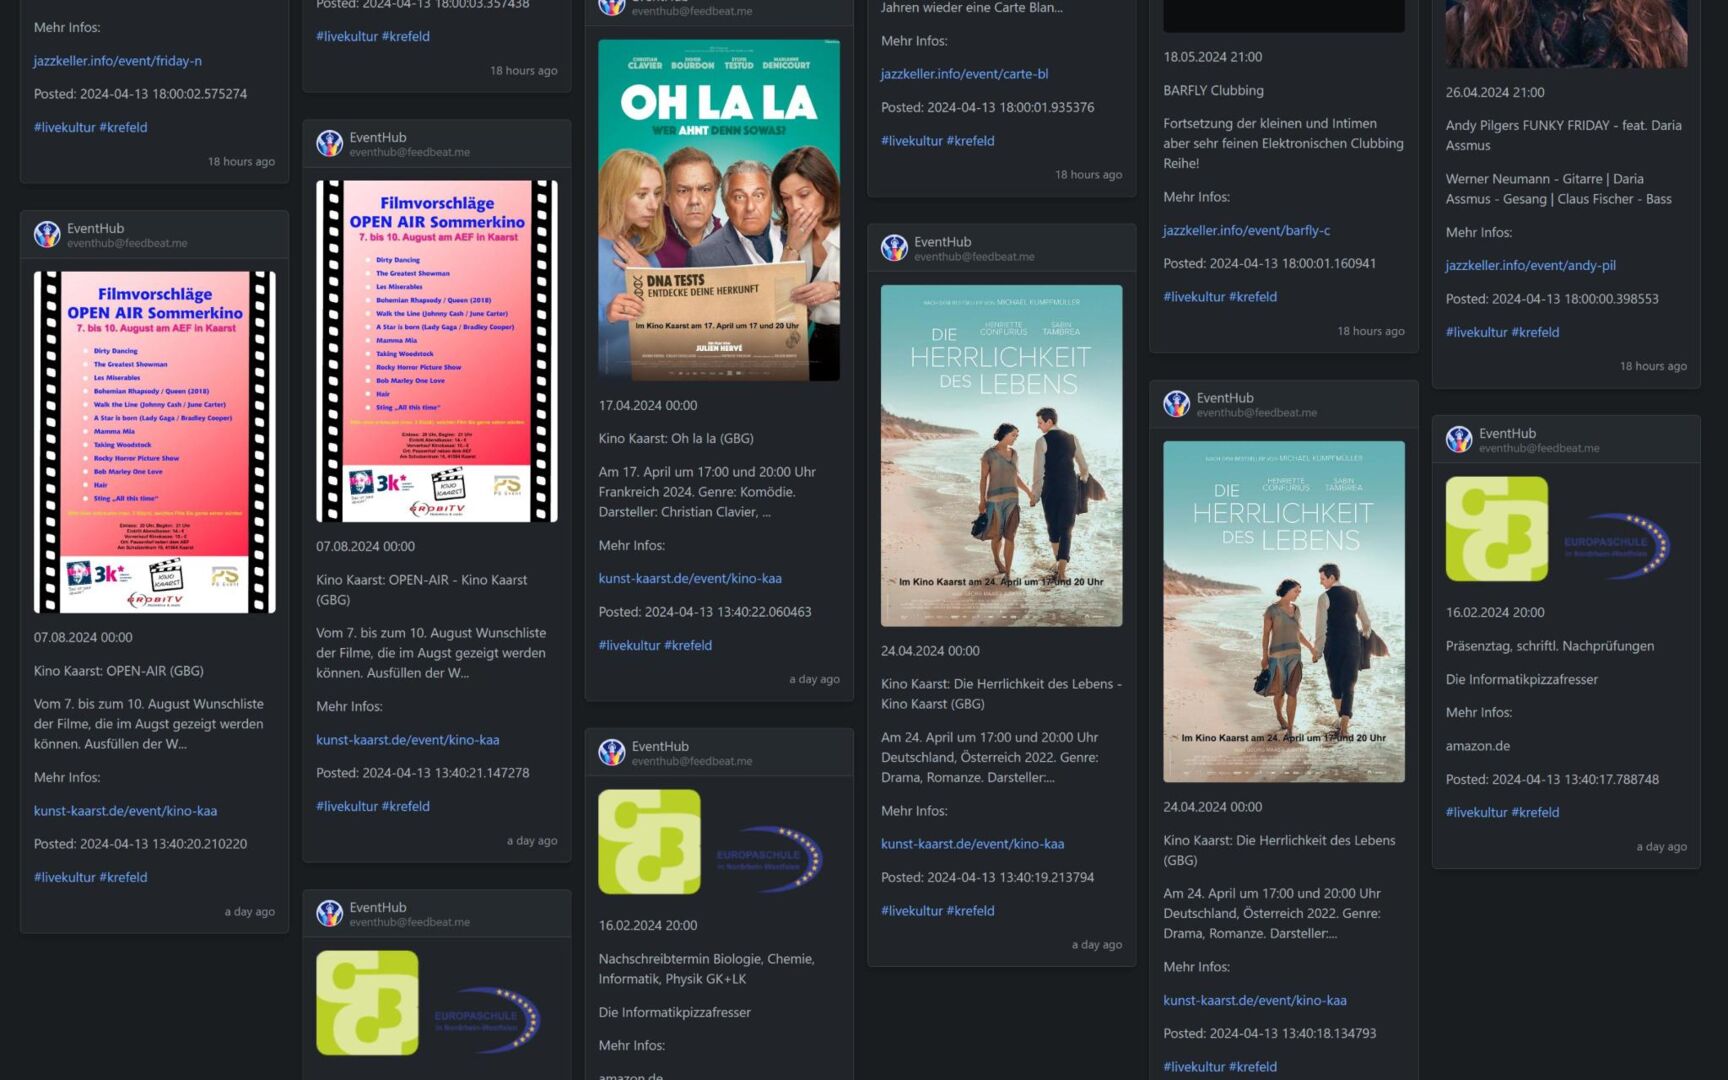
Task: Open EventHub avatar on Präsenztag post
Action: 1459,440
